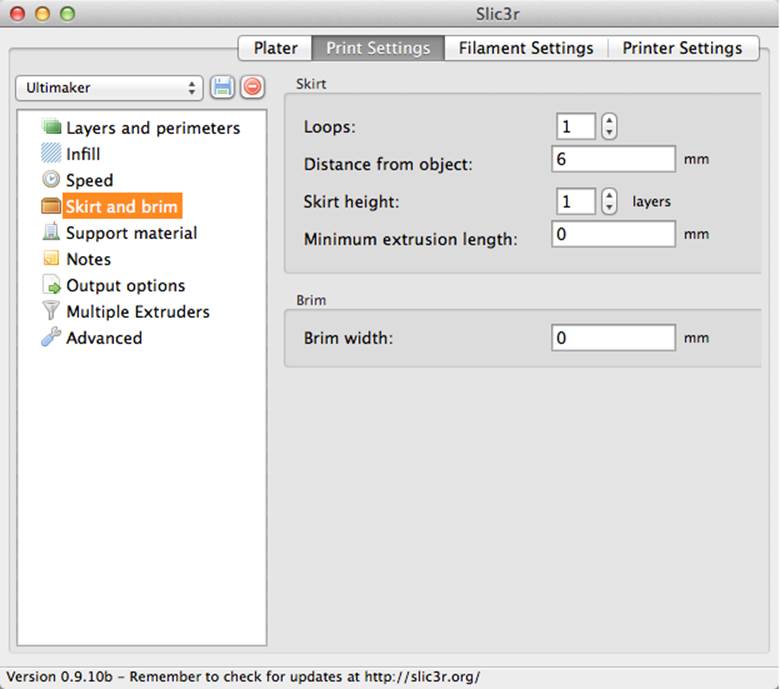This screenshot has width=780, height=689.
Task: Open the Ultimaker preset dropdown
Action: click(x=109, y=88)
